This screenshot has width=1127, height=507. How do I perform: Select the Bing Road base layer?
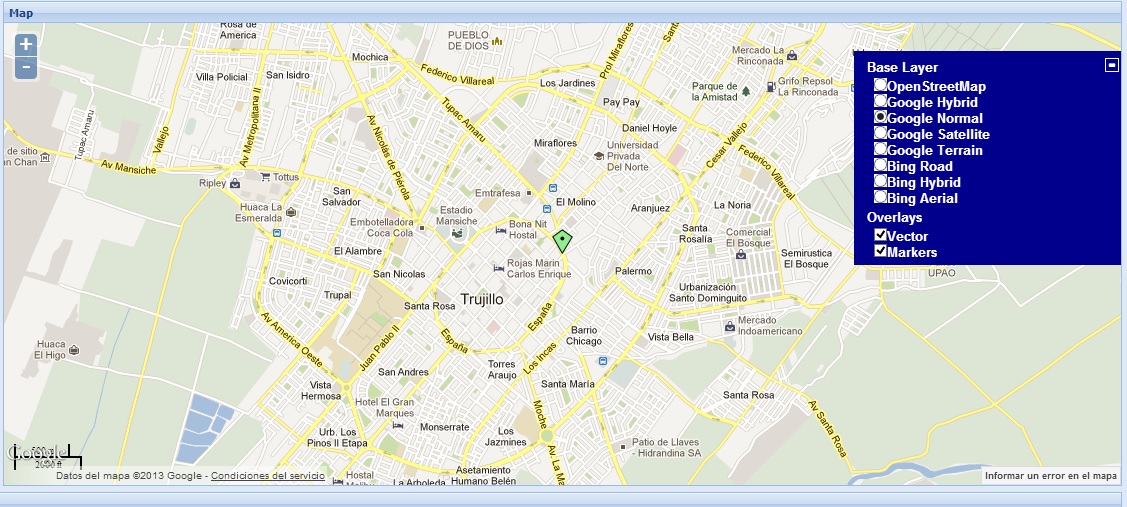point(880,165)
